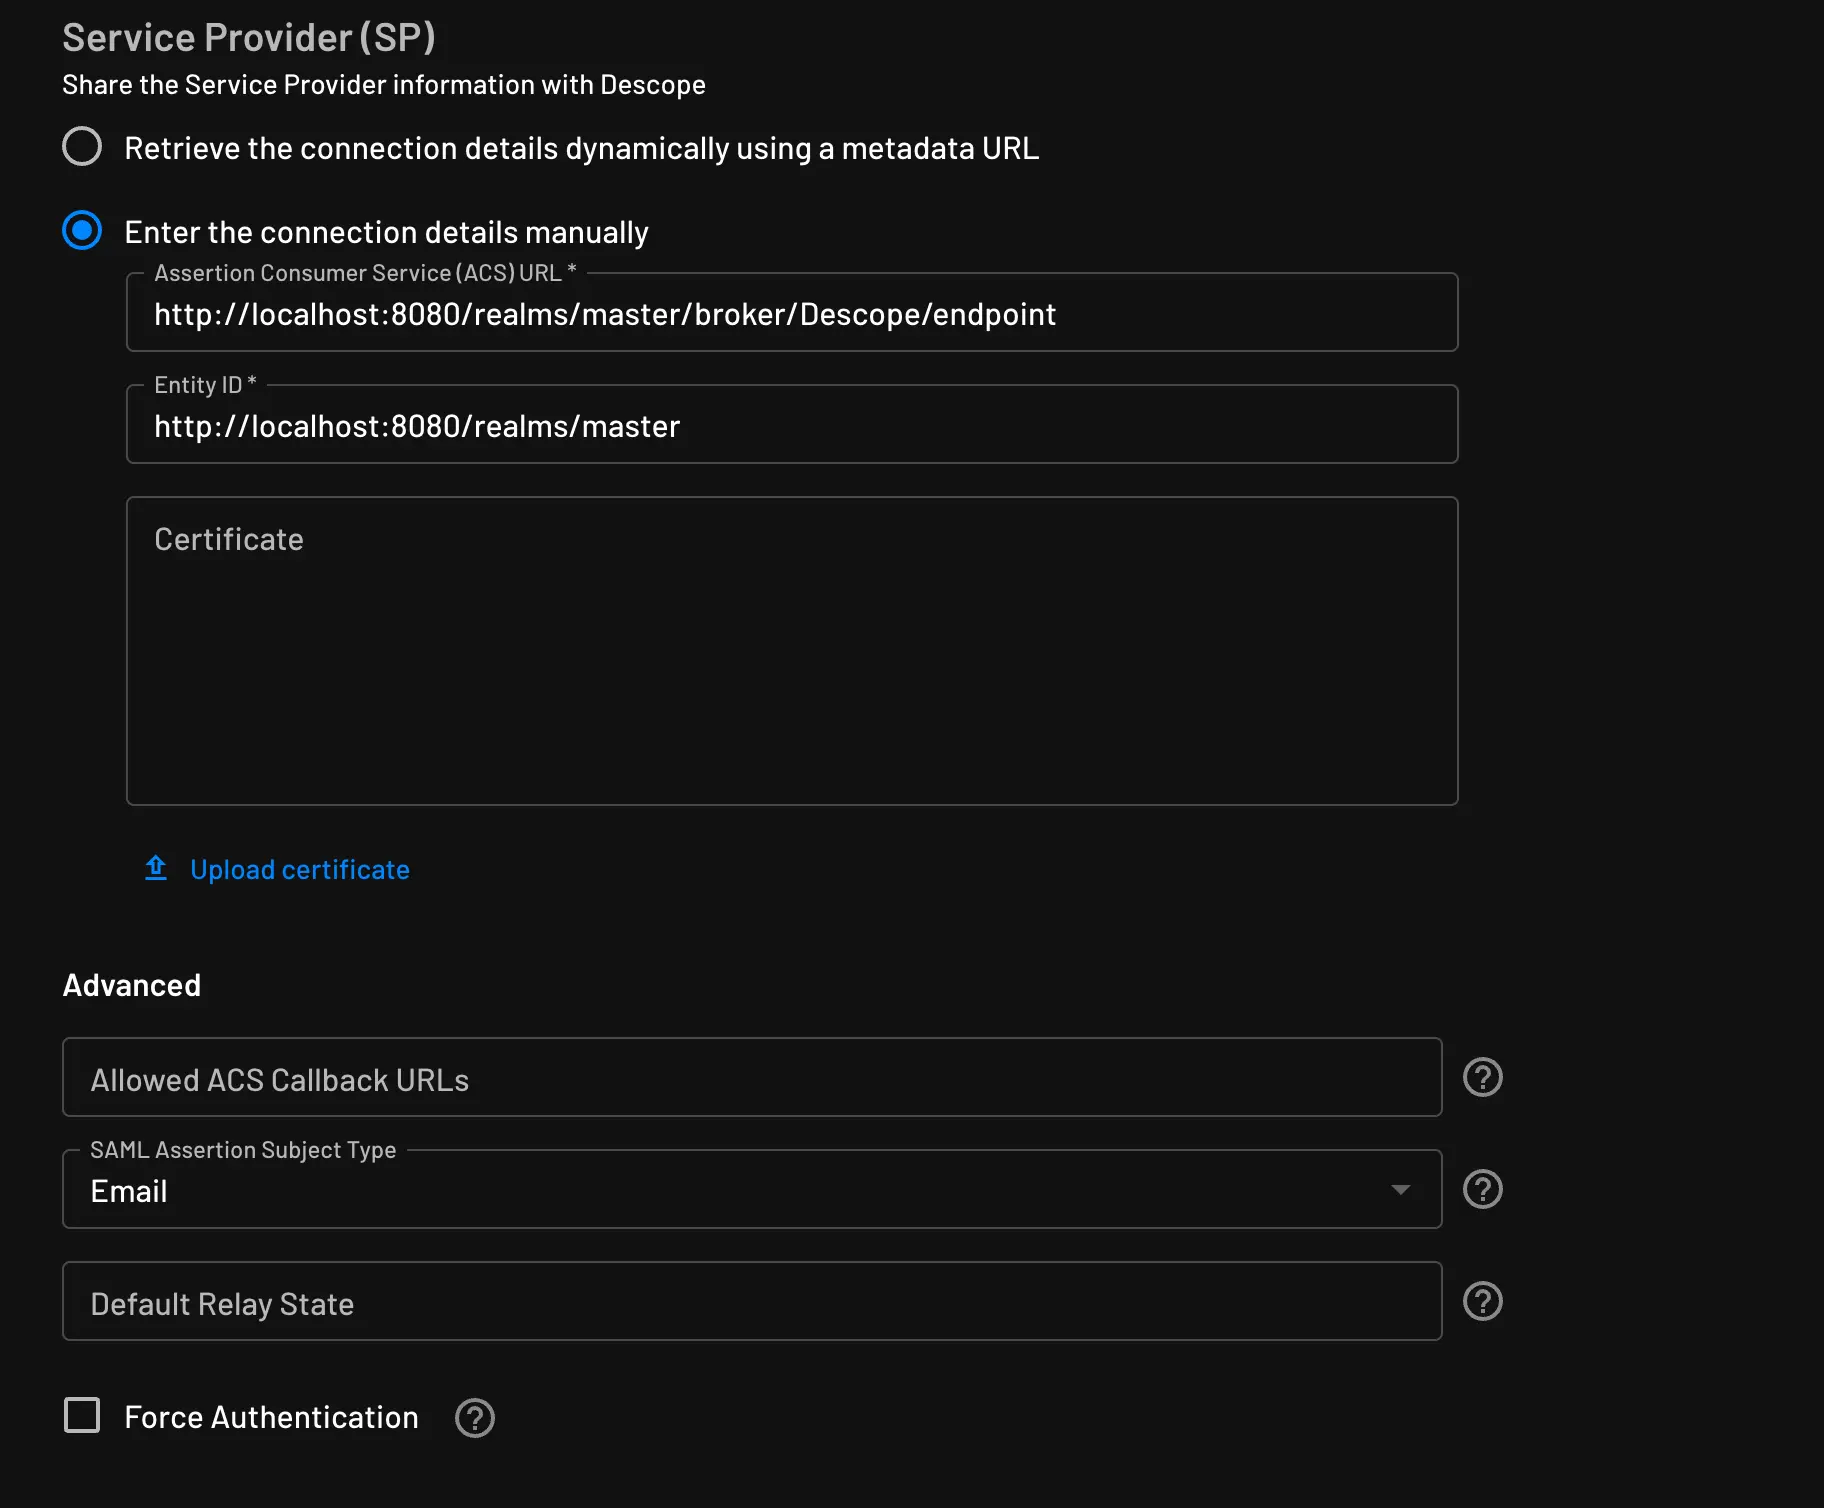Click the chevron arrow on the Email dropdown
The width and height of the screenshot is (1824, 1508).
pyautogui.click(x=1403, y=1189)
